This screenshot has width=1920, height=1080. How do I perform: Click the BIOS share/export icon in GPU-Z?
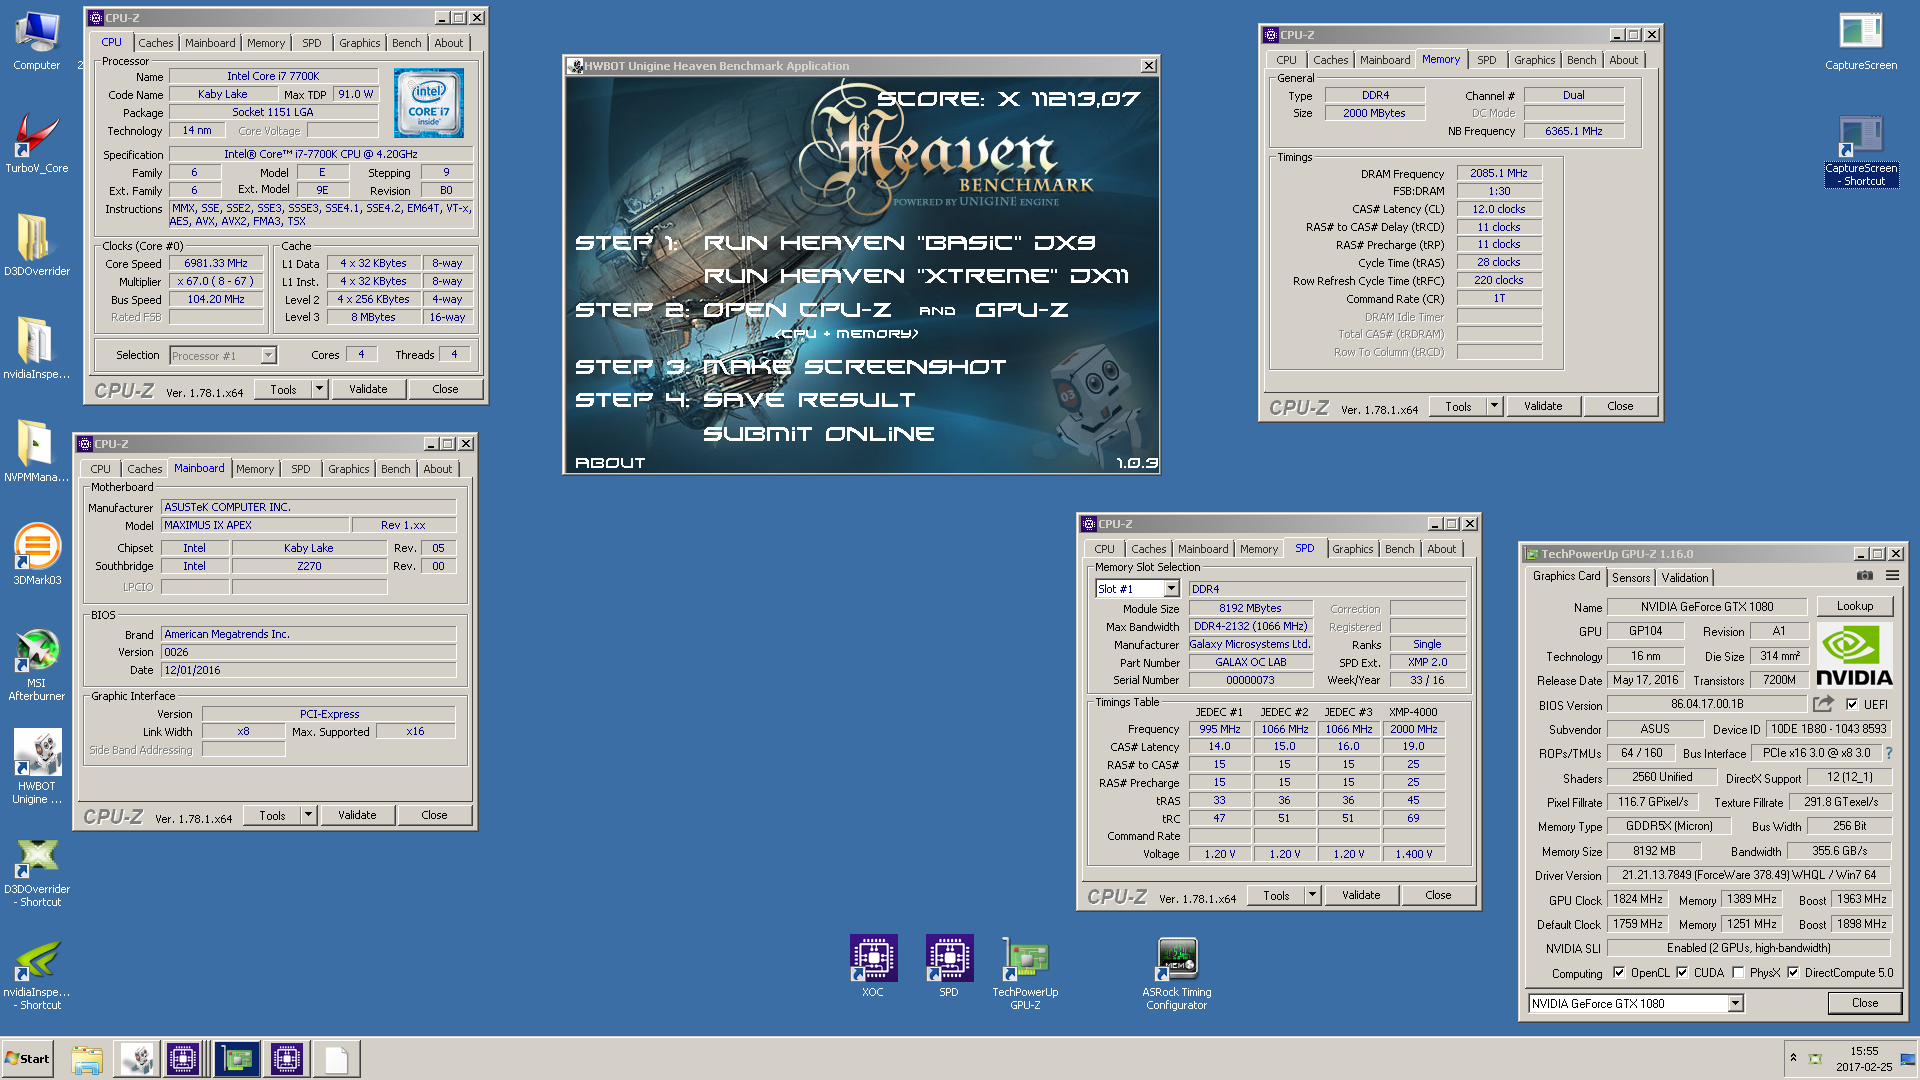1823,704
